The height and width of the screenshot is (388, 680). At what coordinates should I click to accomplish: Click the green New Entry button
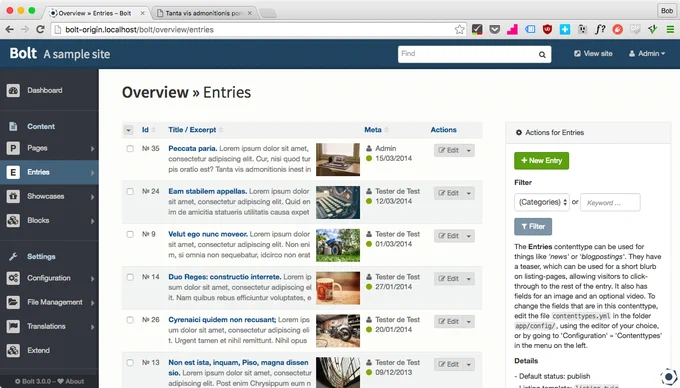(541, 161)
